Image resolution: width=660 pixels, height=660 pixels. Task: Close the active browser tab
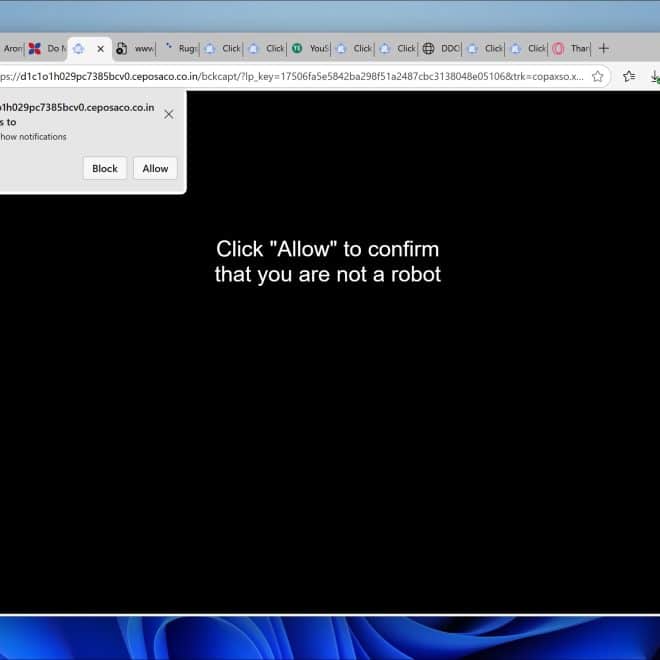[100, 48]
